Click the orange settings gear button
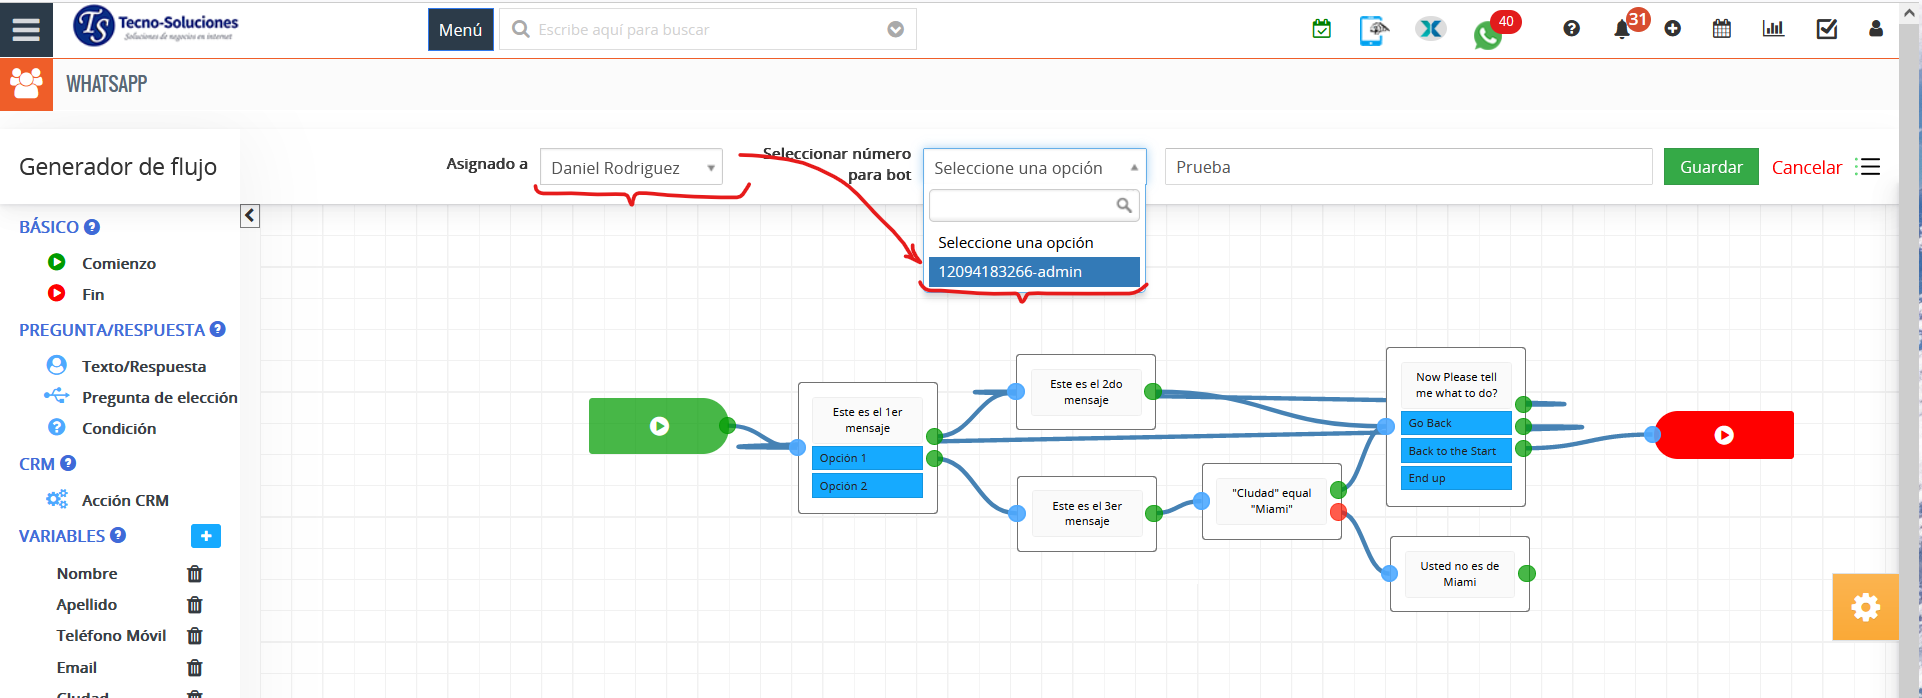 1865,607
